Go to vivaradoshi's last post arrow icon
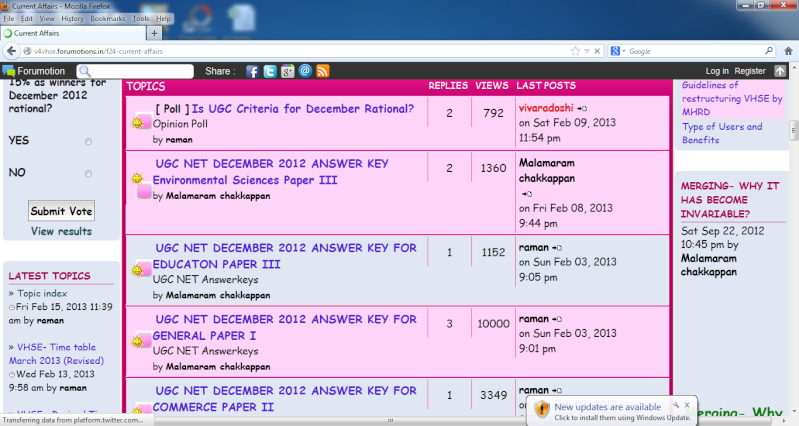Viewport: 799px width, 426px height. 582,109
